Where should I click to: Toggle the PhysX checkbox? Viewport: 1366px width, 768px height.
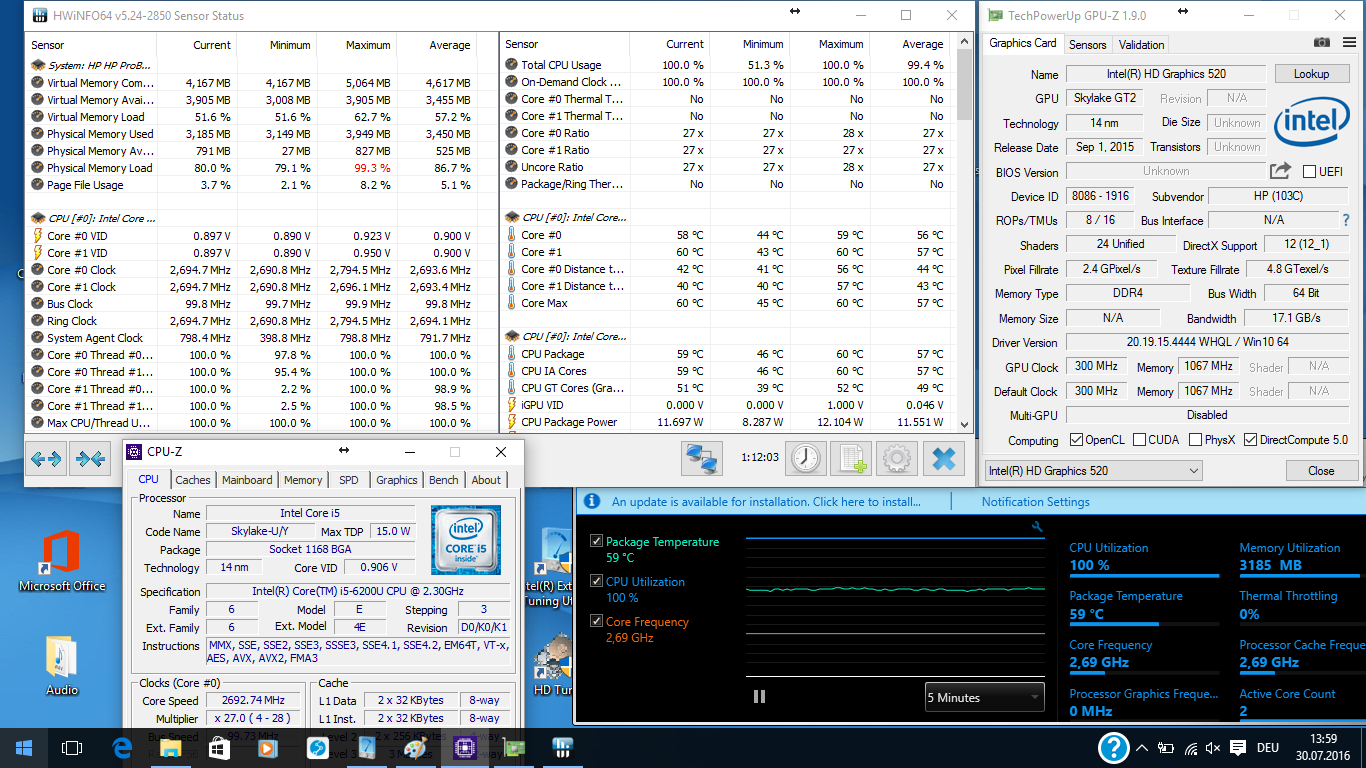click(x=1196, y=440)
